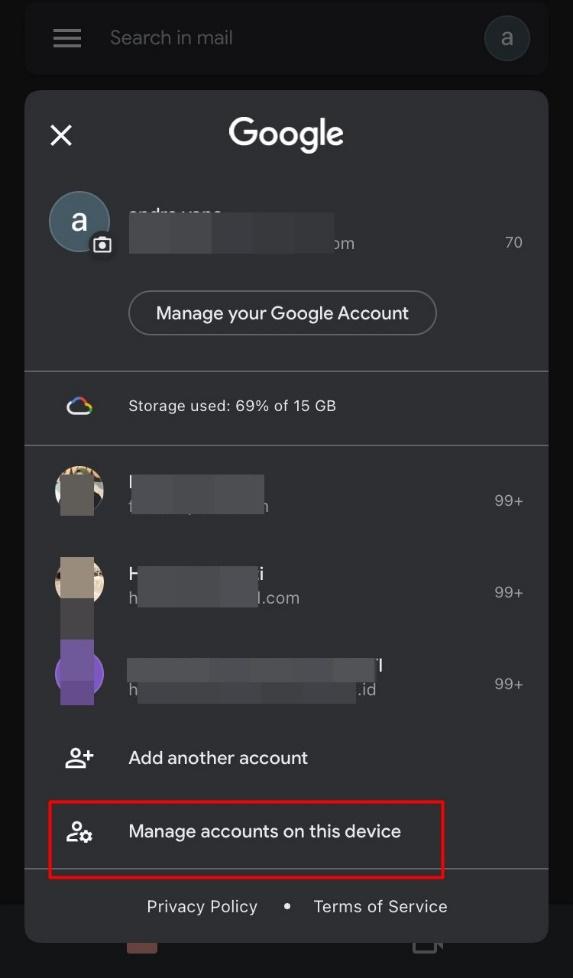
Task: Open the hamburger navigation menu
Action: tap(67, 38)
